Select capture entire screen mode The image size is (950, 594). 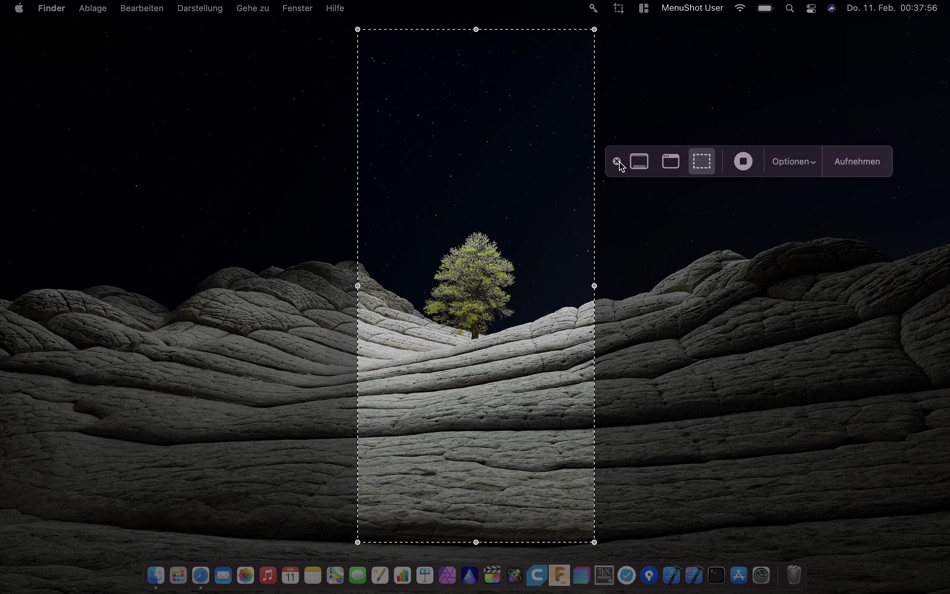tap(639, 161)
